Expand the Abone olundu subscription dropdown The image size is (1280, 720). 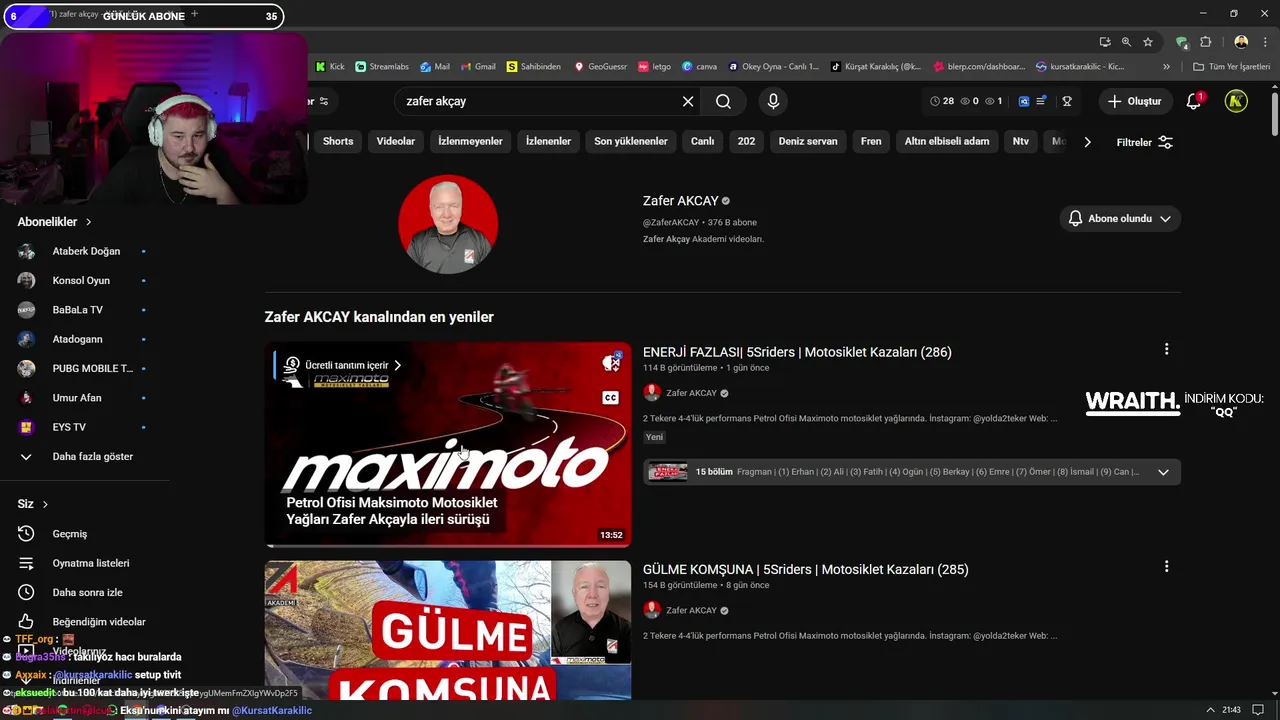pos(1120,218)
